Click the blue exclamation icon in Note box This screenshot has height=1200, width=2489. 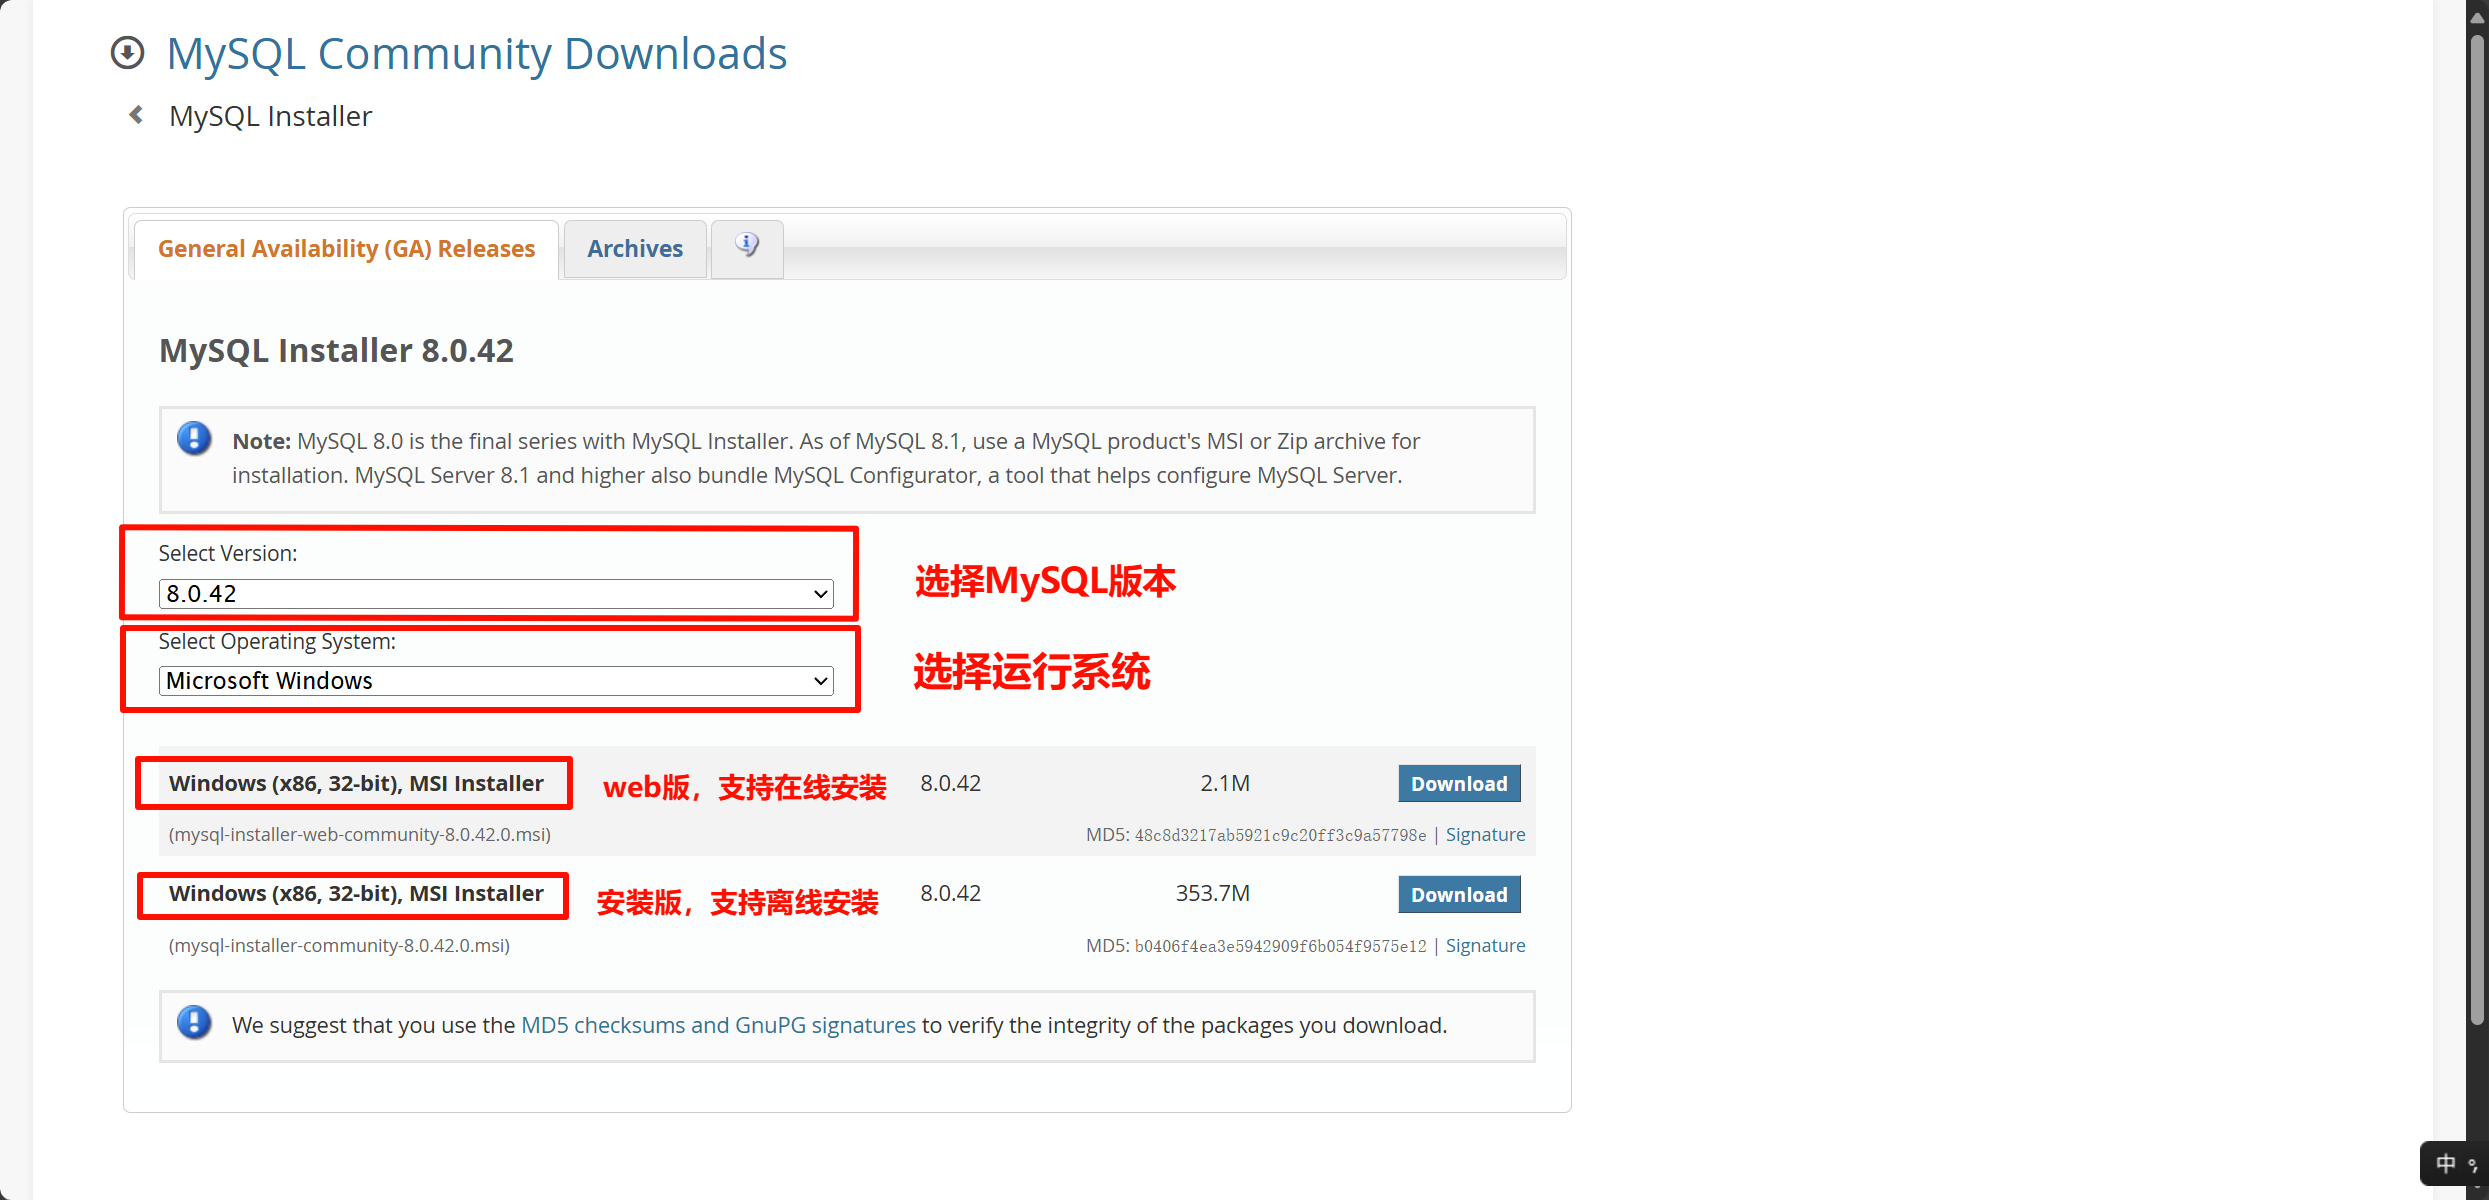coord(194,439)
